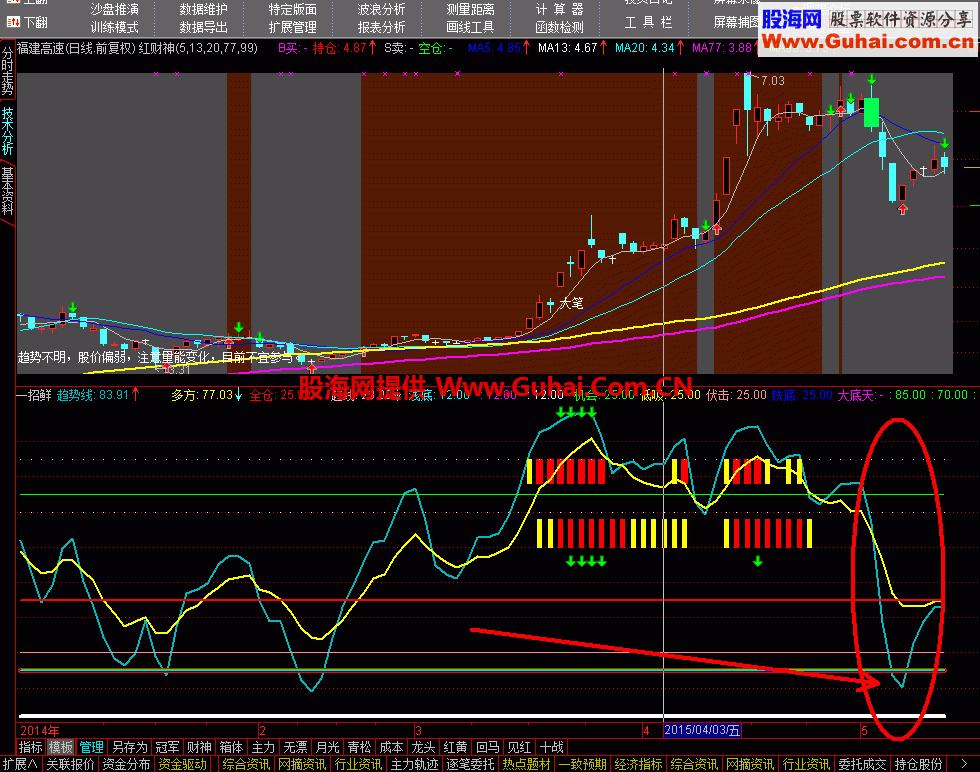Image resolution: width=980 pixels, height=772 pixels.
Task: Open 资金驱动 bottom tab
Action: (x=182, y=764)
